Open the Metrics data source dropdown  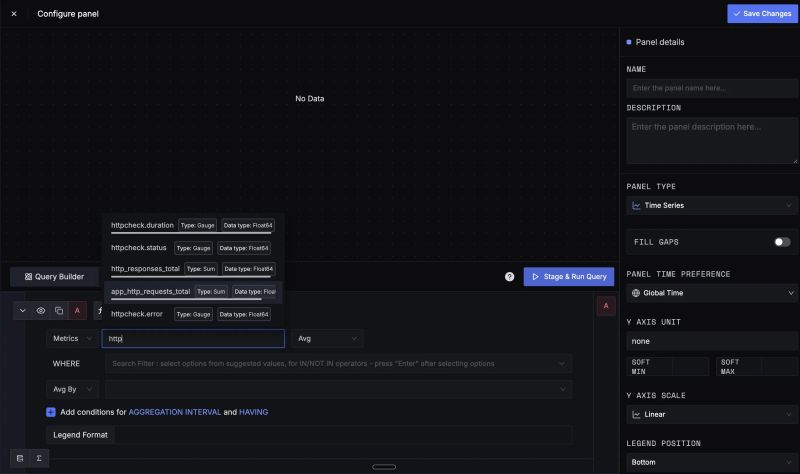pyautogui.click(x=72, y=338)
